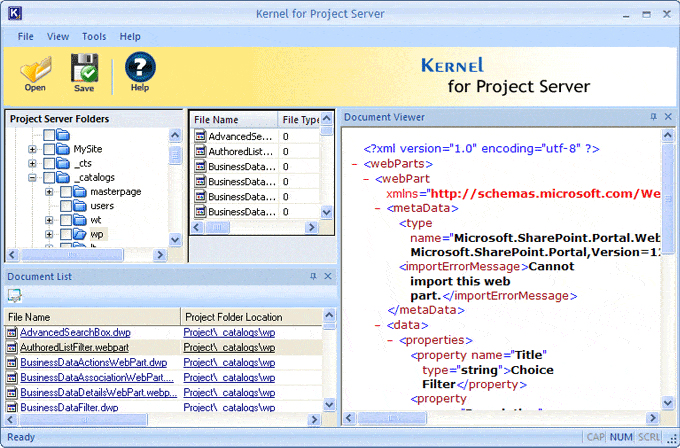Screen dimensions: 680x448
Task: Click the Kernel app icon in title bar
Action: click(15, 13)
